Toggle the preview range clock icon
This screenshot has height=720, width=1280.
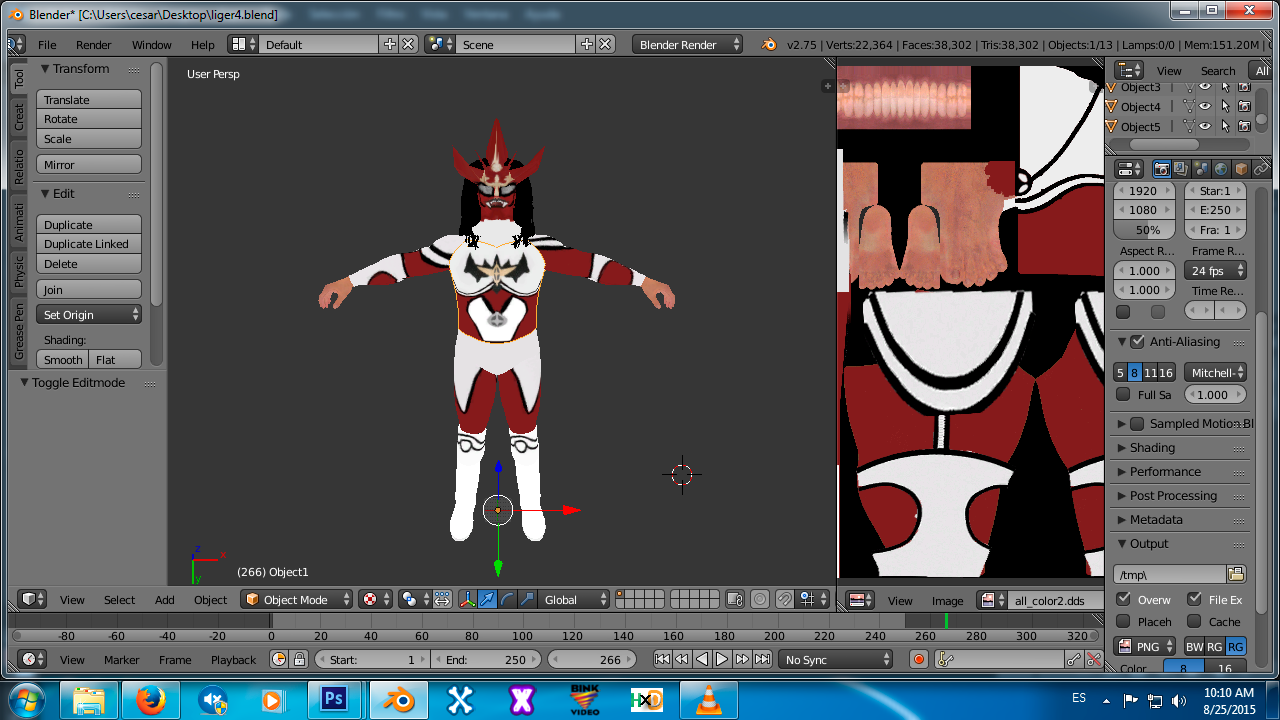coord(279,659)
